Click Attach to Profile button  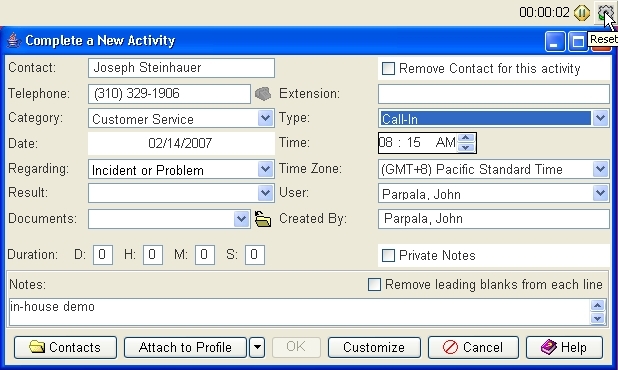185,347
